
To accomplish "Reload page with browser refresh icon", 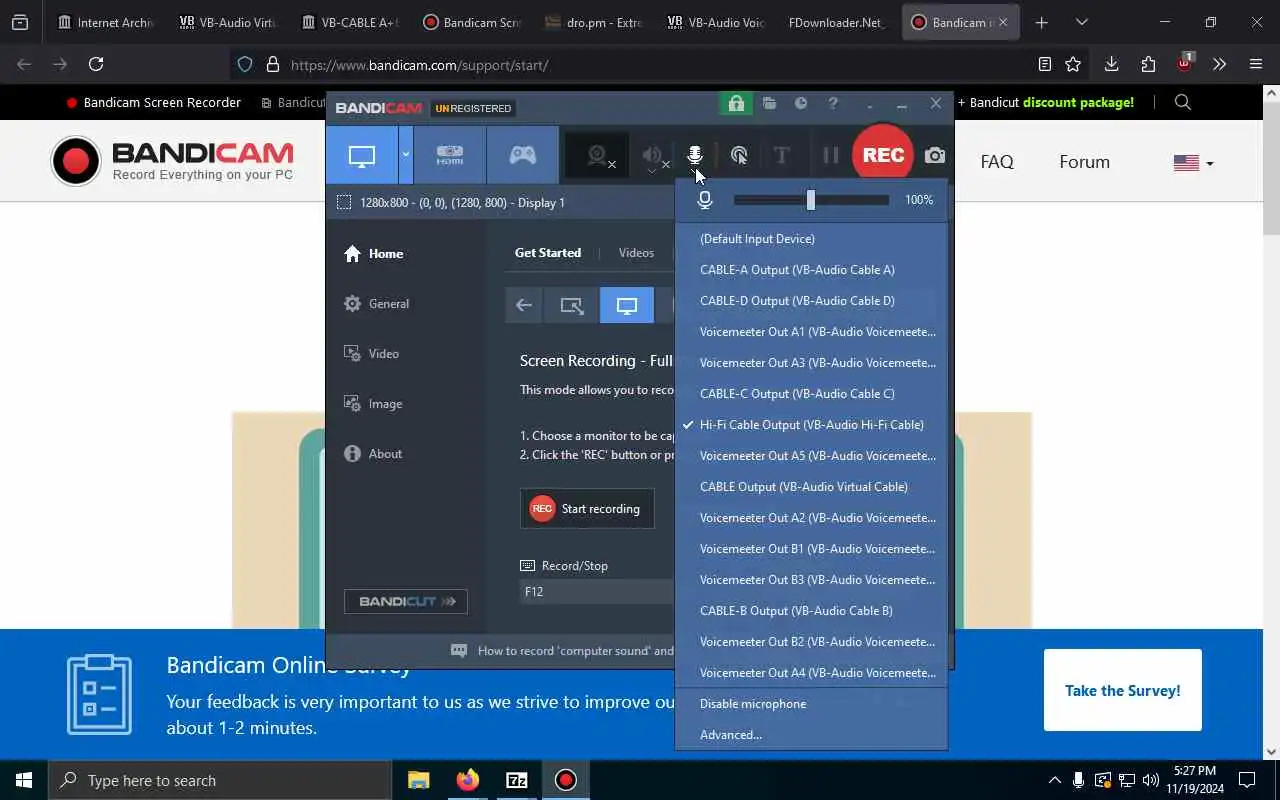I will pos(96,64).
